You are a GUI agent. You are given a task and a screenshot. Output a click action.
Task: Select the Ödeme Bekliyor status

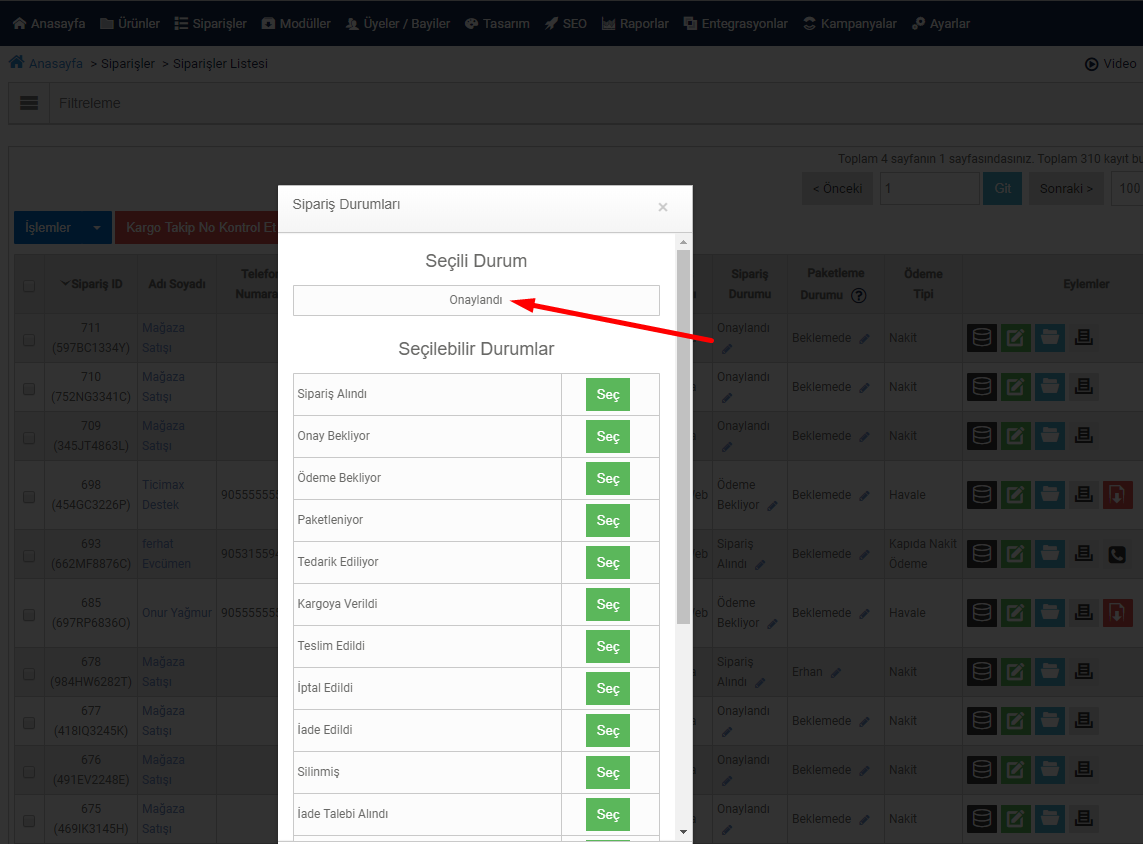[608, 479]
